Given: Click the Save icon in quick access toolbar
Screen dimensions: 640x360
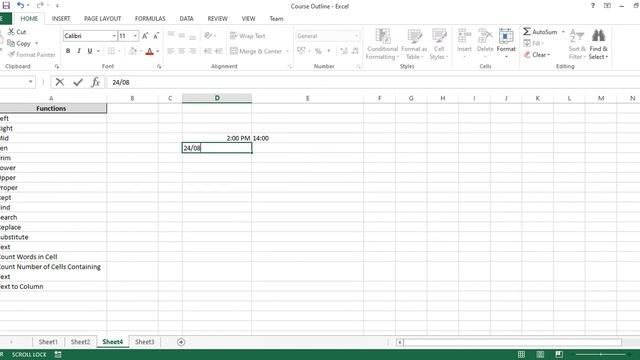Looking at the screenshot, I should pos(6,5).
